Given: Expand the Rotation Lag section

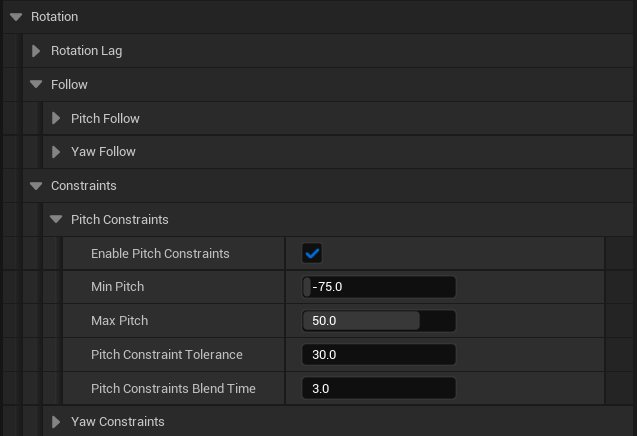Looking at the screenshot, I should pyautogui.click(x=37, y=51).
